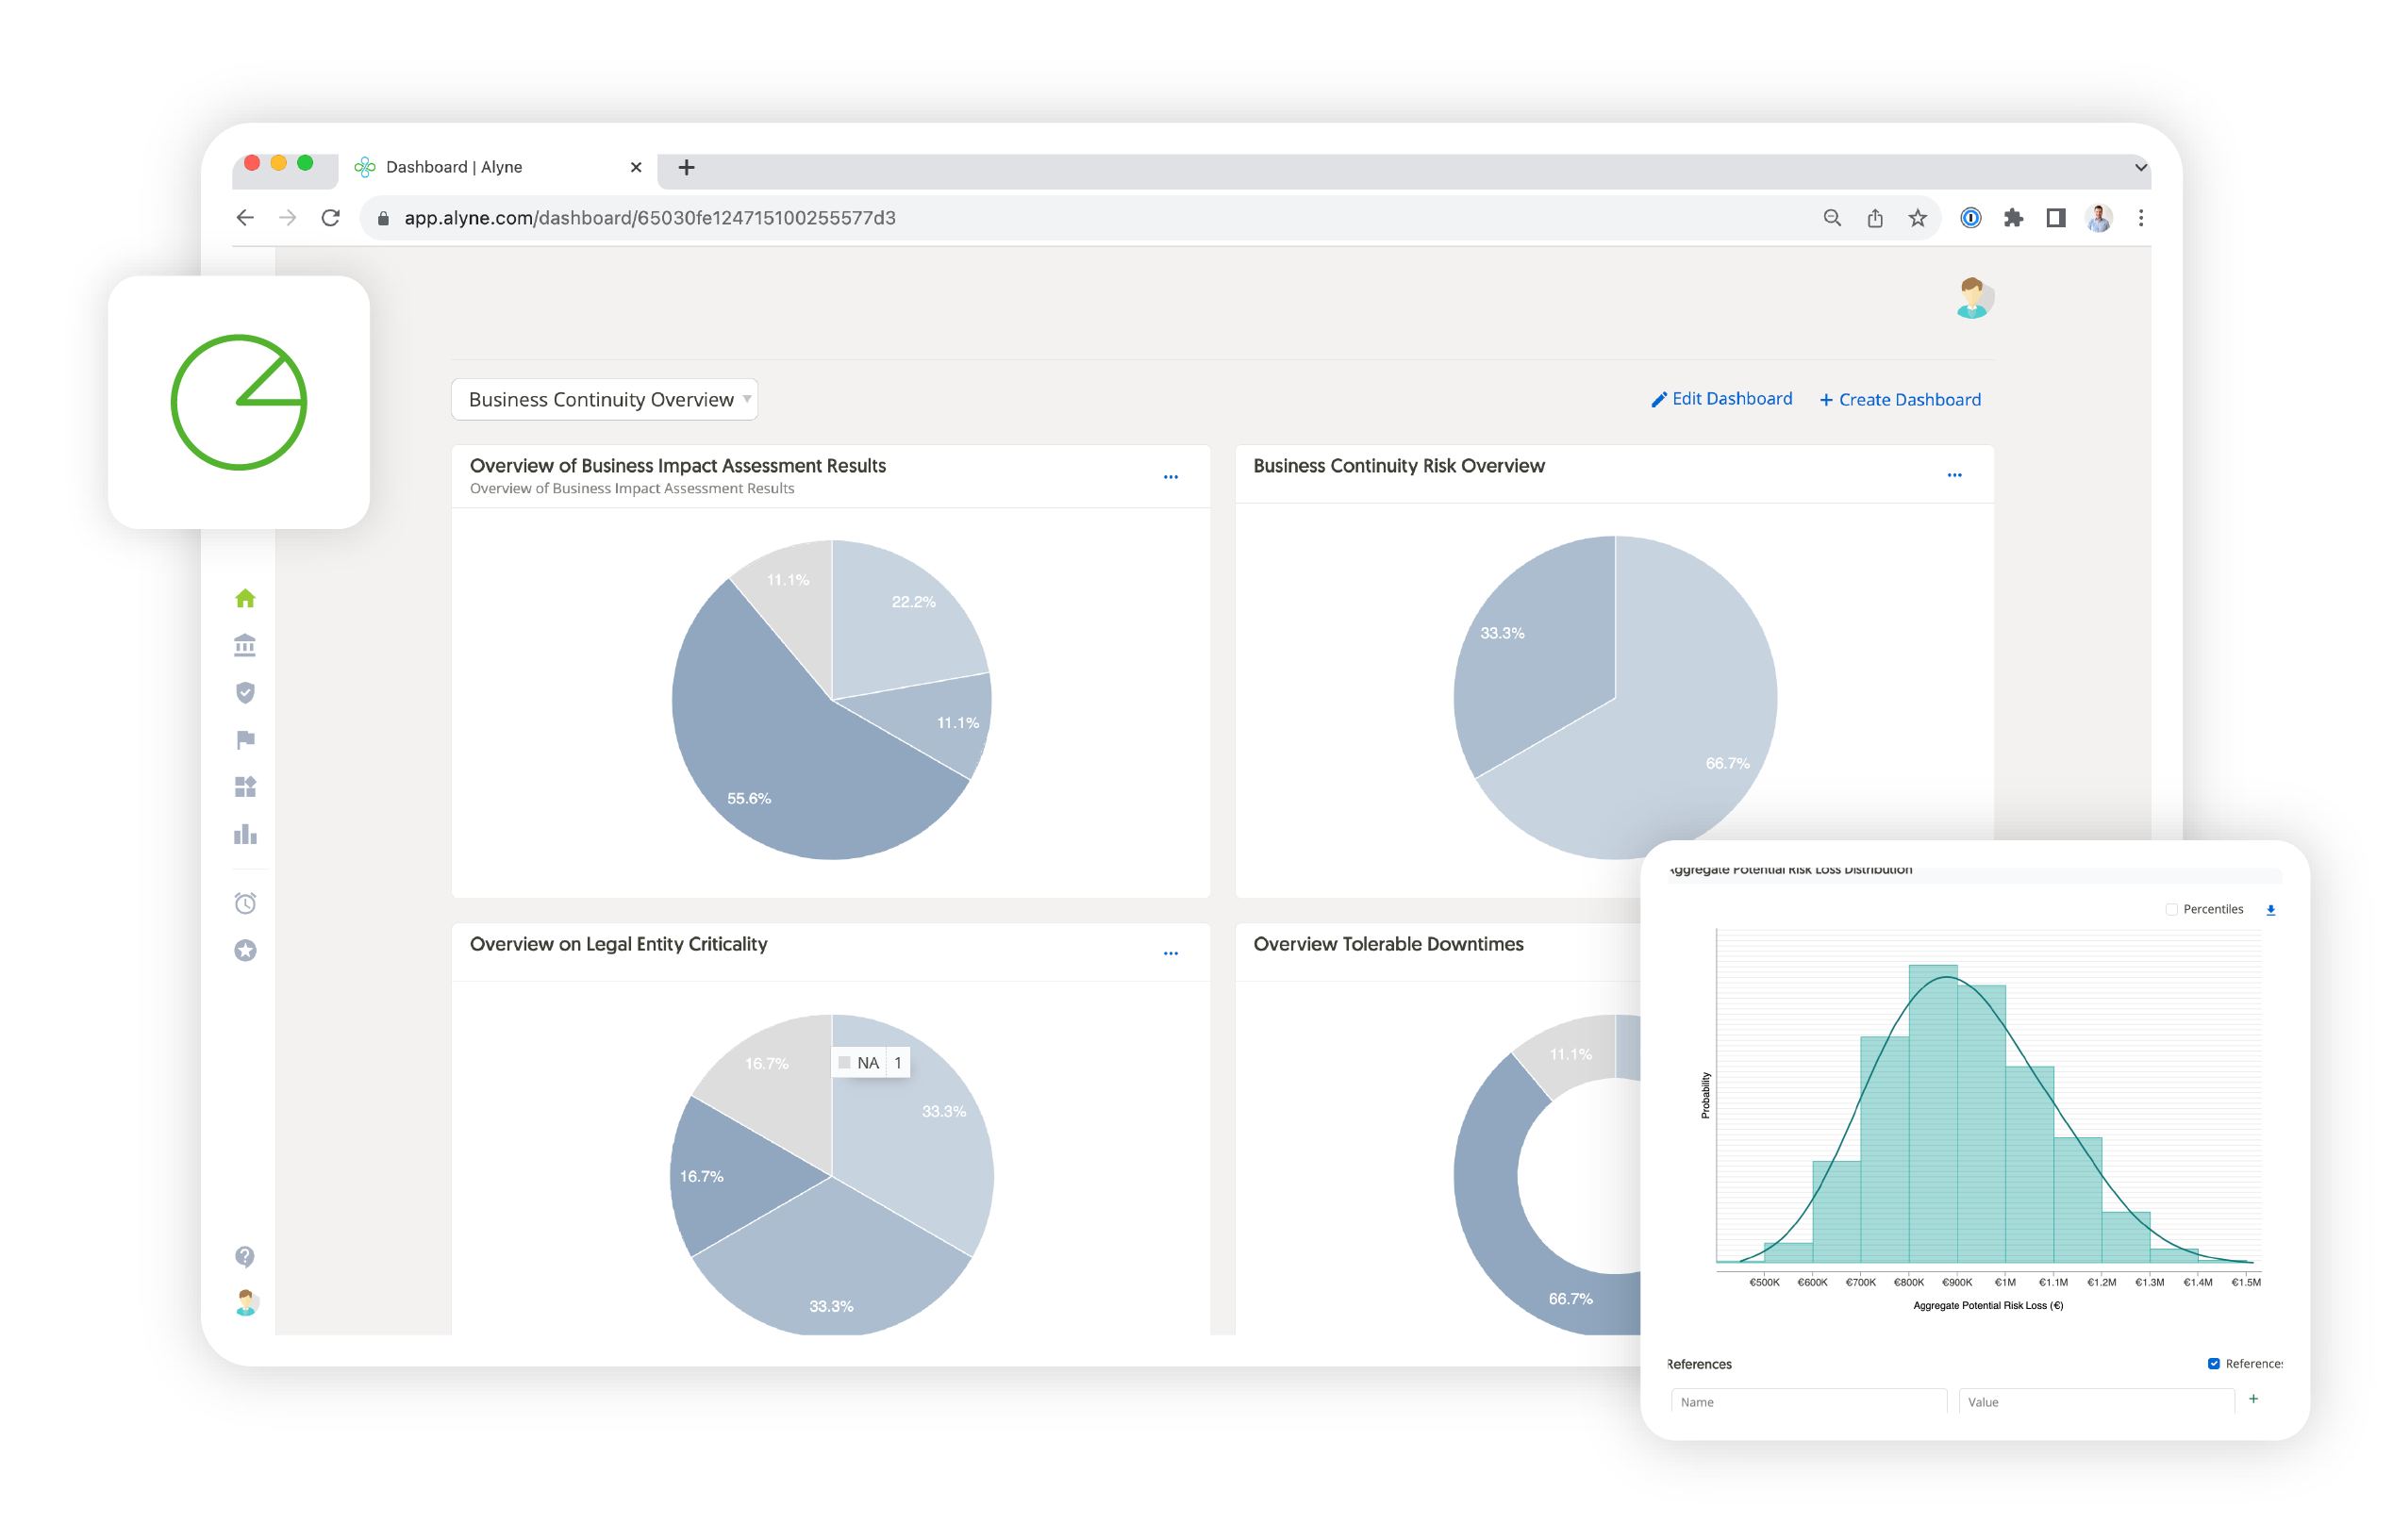Screen dimensions: 2393x1540
Task: Uncheck the References checkbox
Action: click(x=2213, y=1363)
